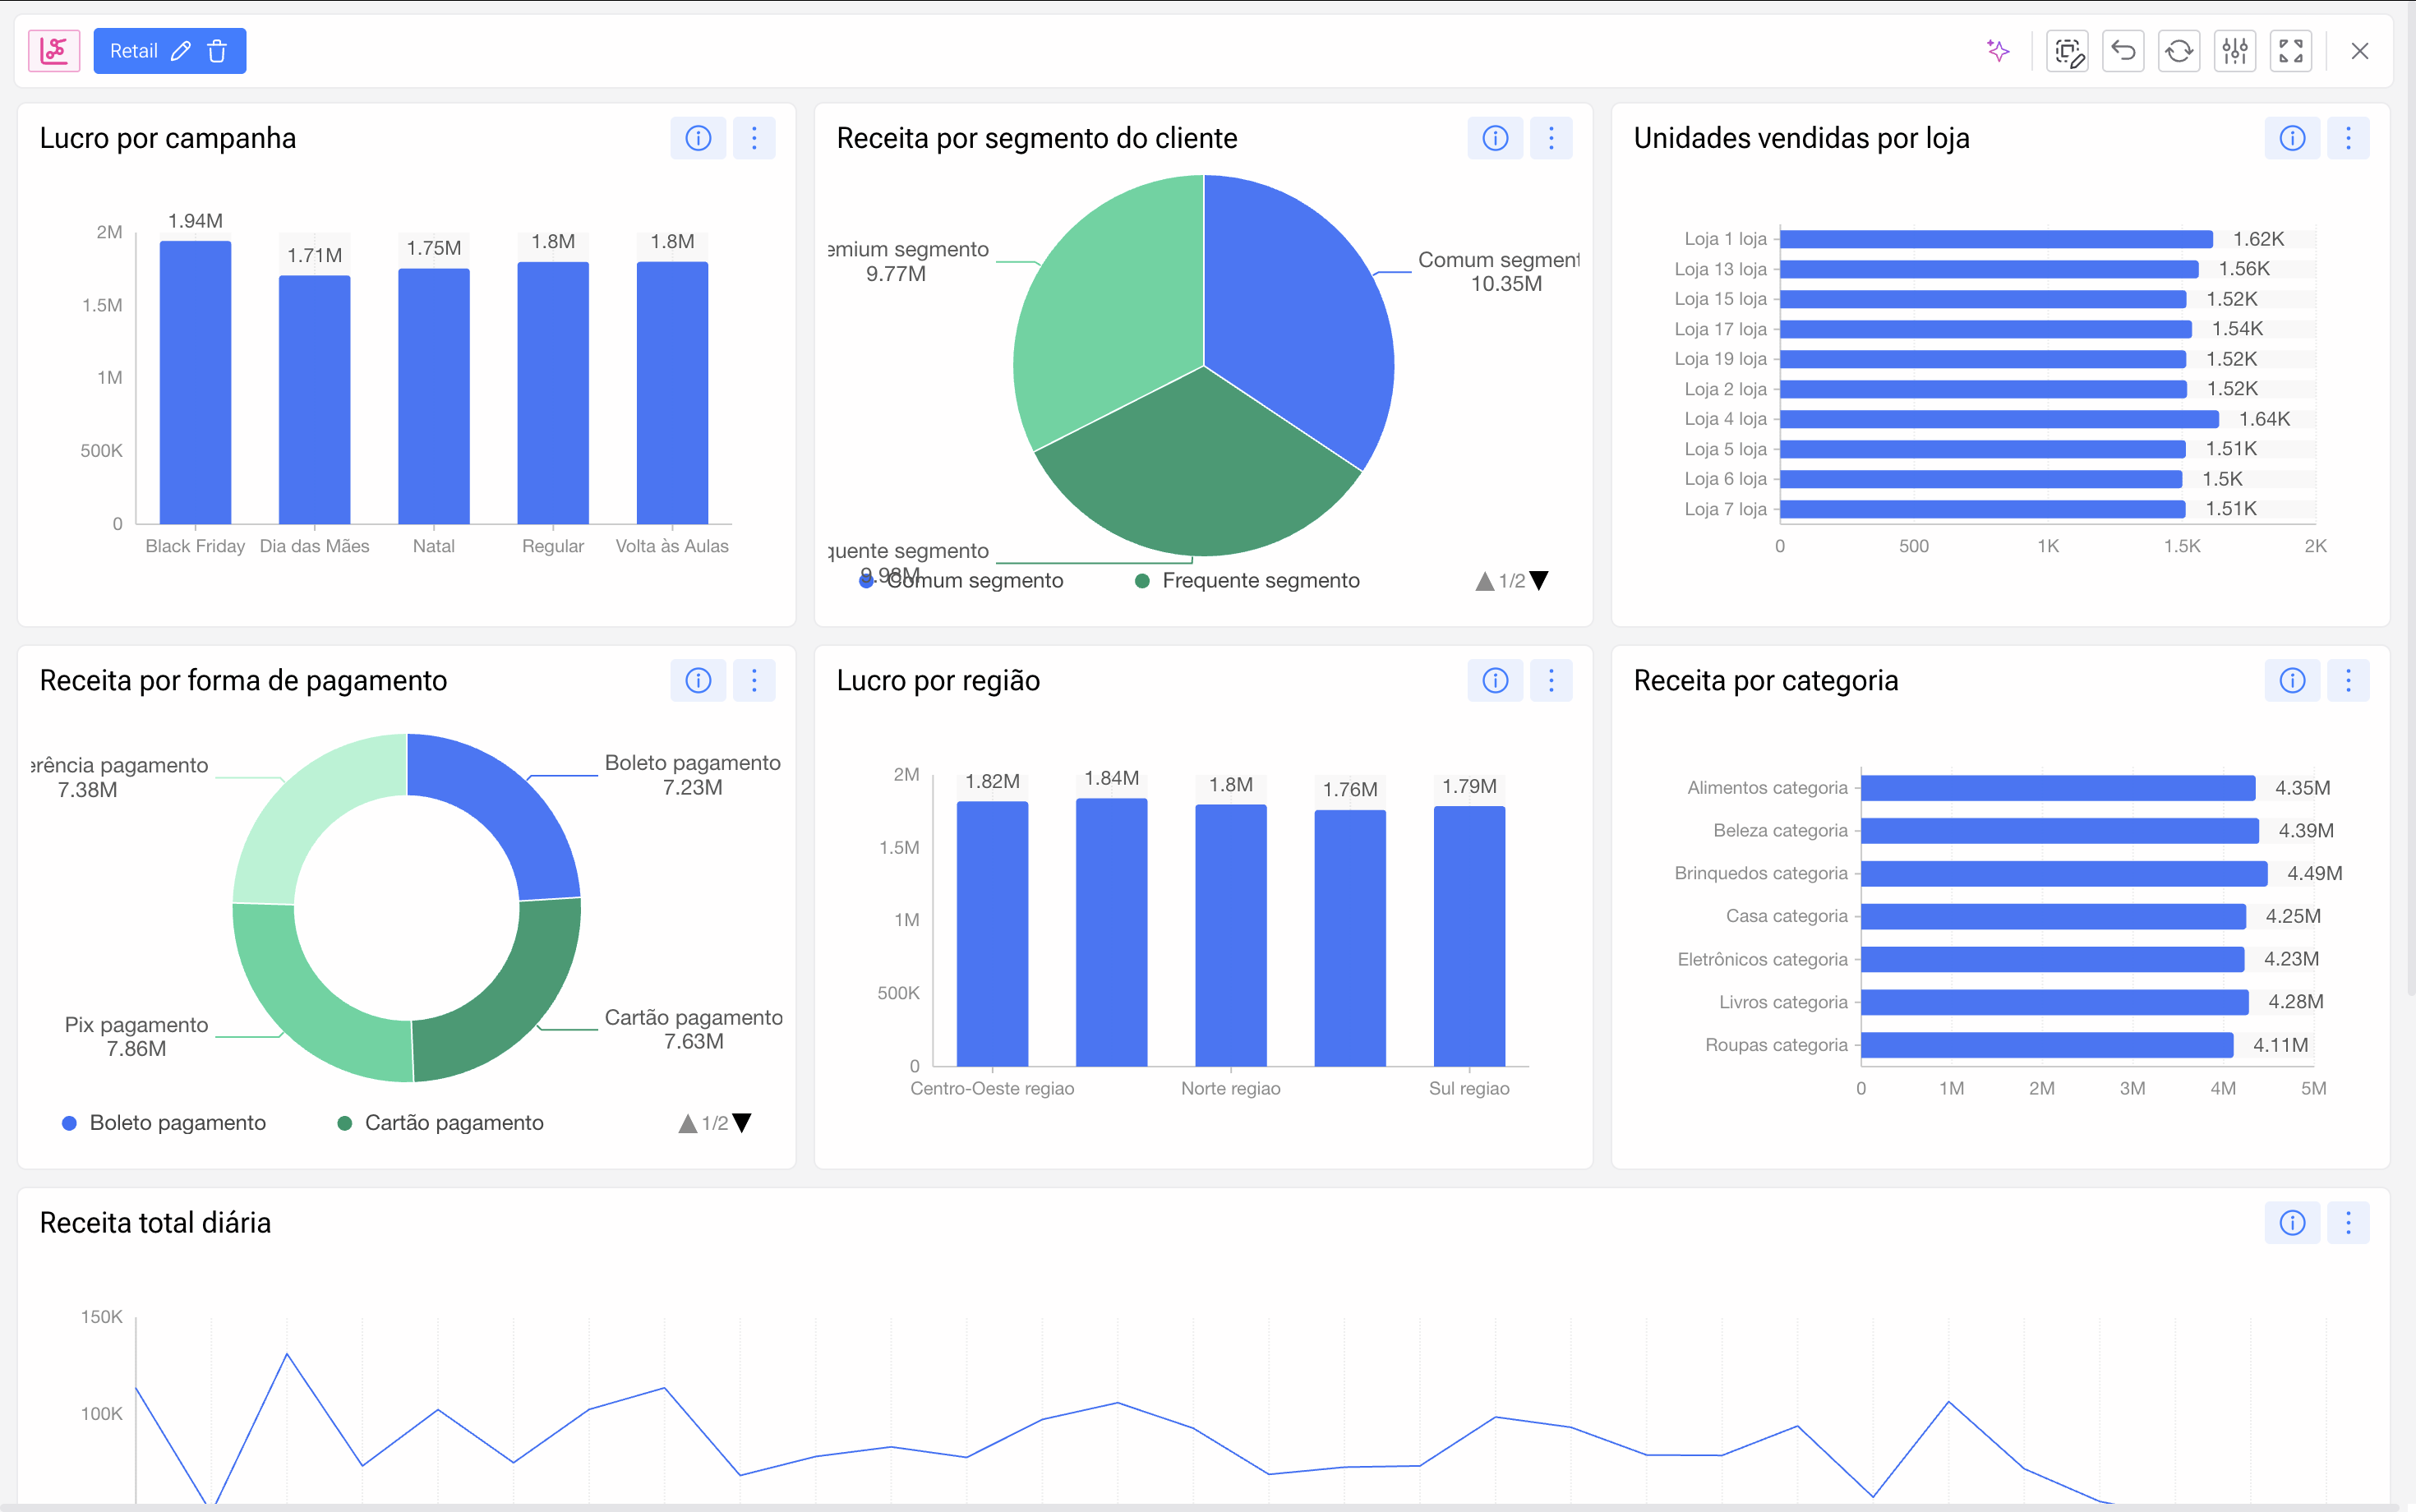This screenshot has height=1512, width=2416.
Task: Open info for Receita por categoria
Action: tap(2292, 681)
